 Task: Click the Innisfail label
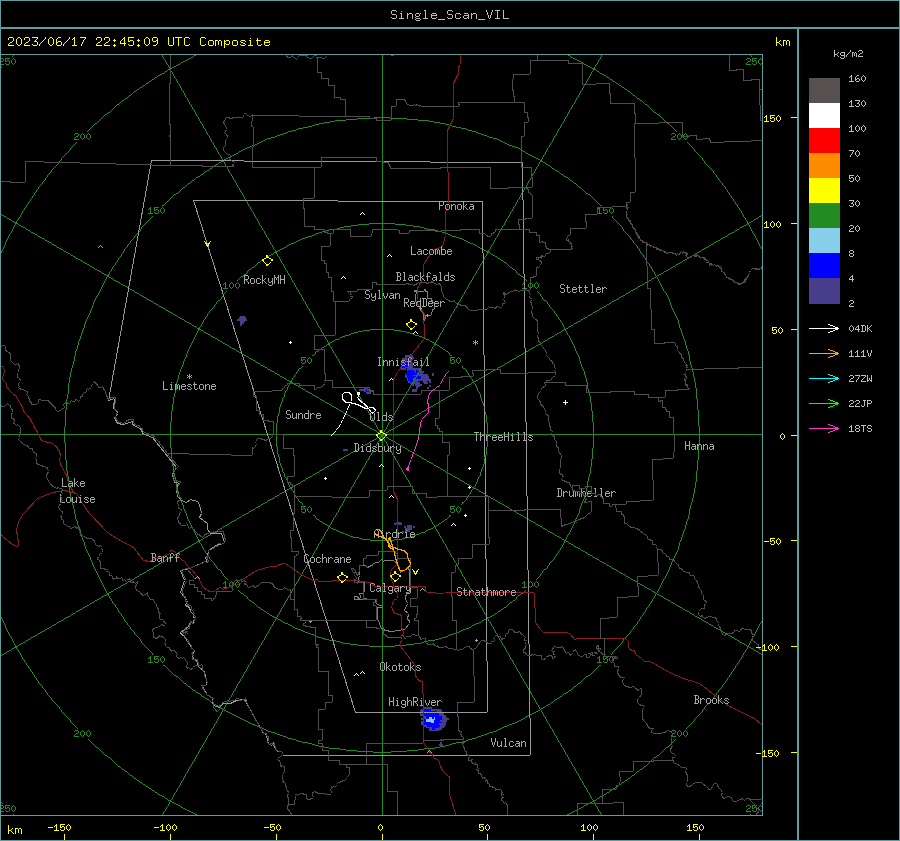pos(403,362)
